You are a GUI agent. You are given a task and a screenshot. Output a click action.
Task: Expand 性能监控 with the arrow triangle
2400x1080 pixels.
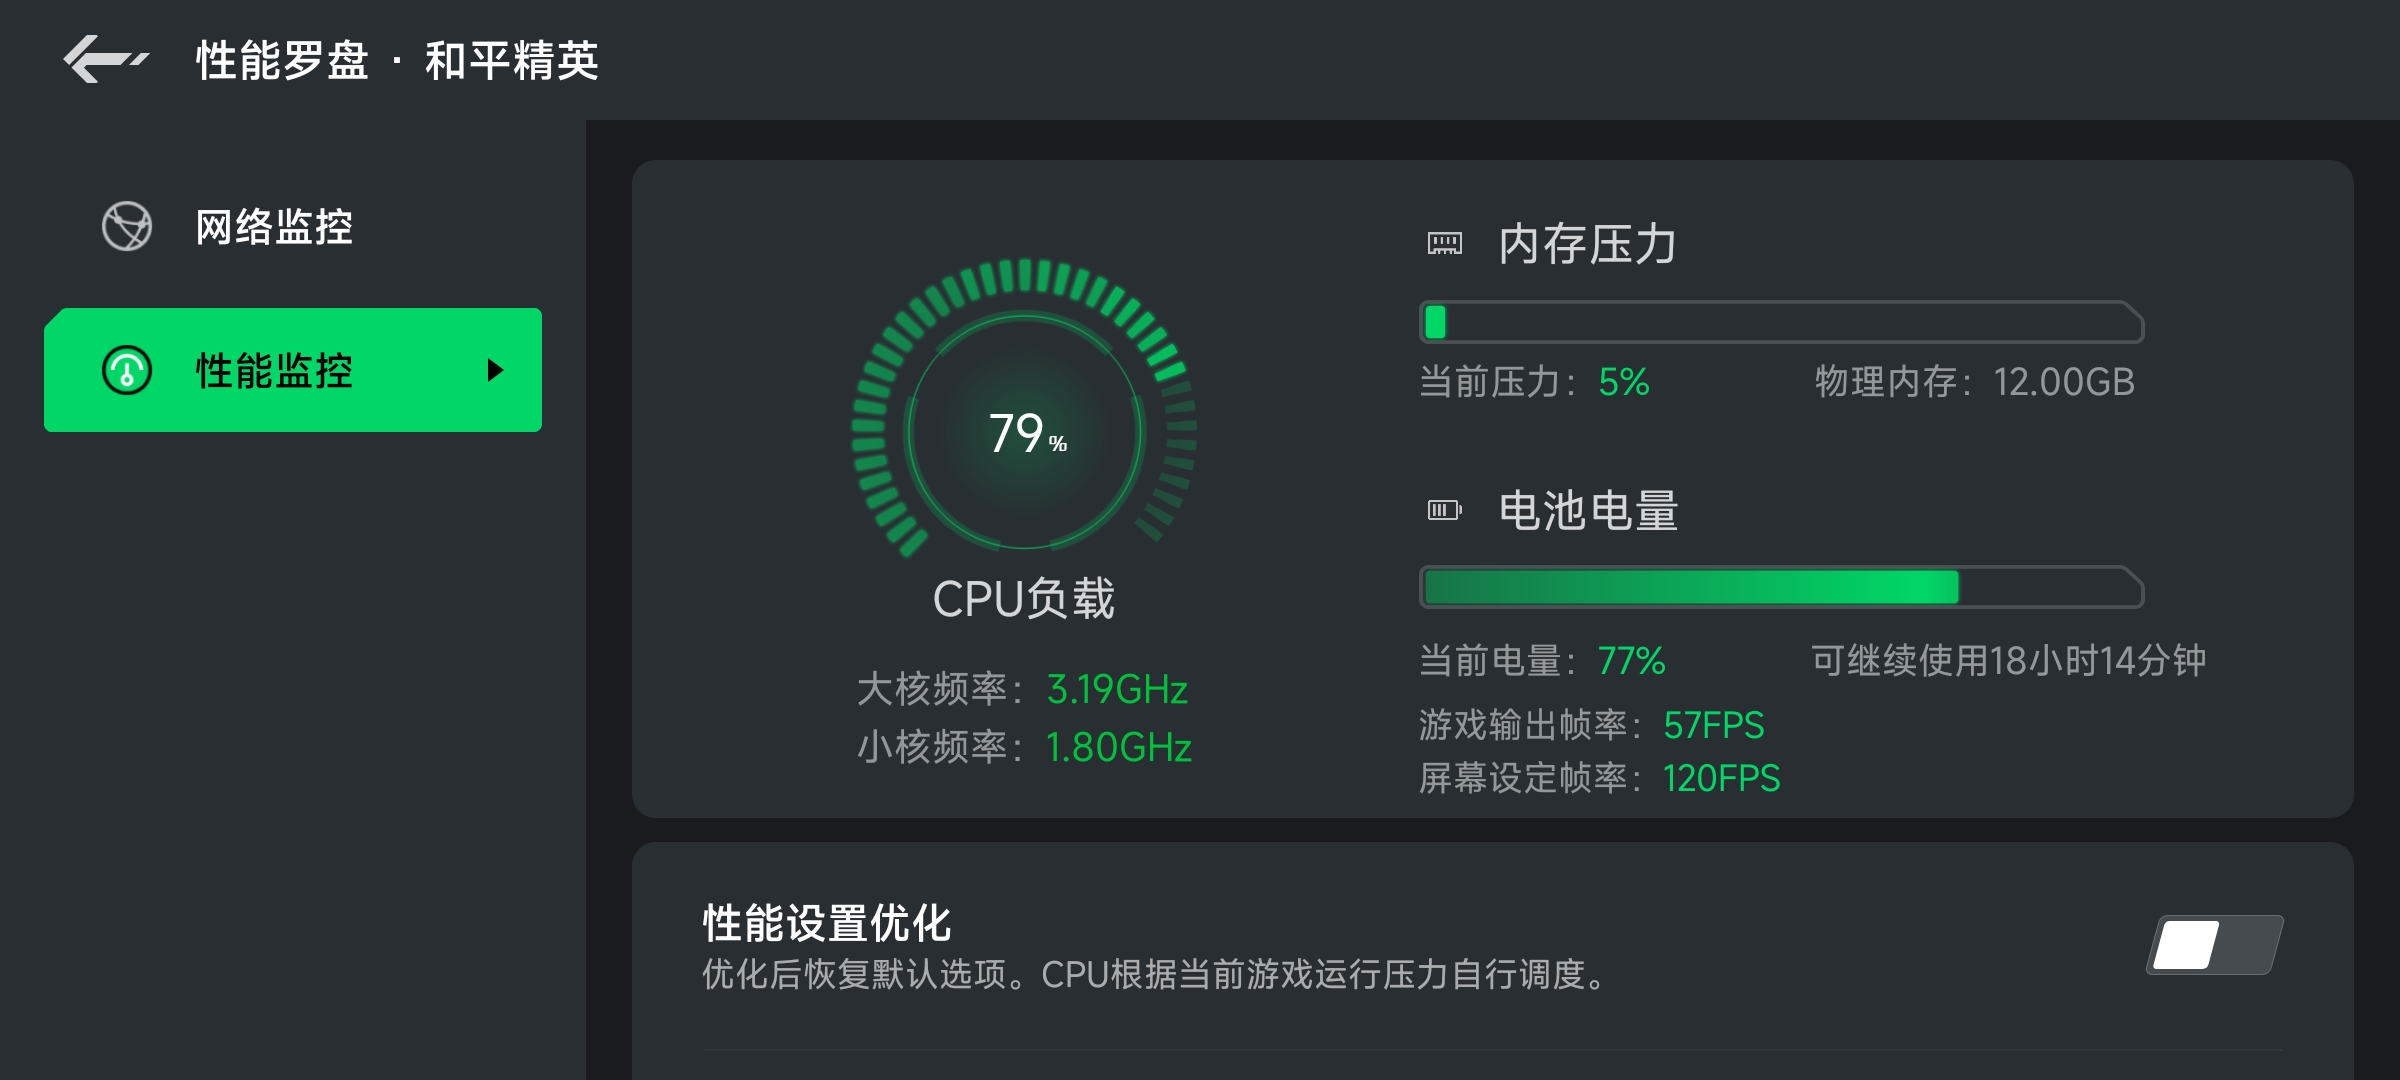(x=495, y=370)
